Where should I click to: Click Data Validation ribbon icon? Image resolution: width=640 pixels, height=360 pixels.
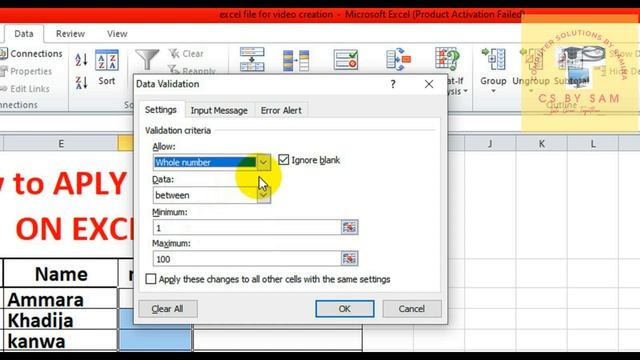coord(346,60)
